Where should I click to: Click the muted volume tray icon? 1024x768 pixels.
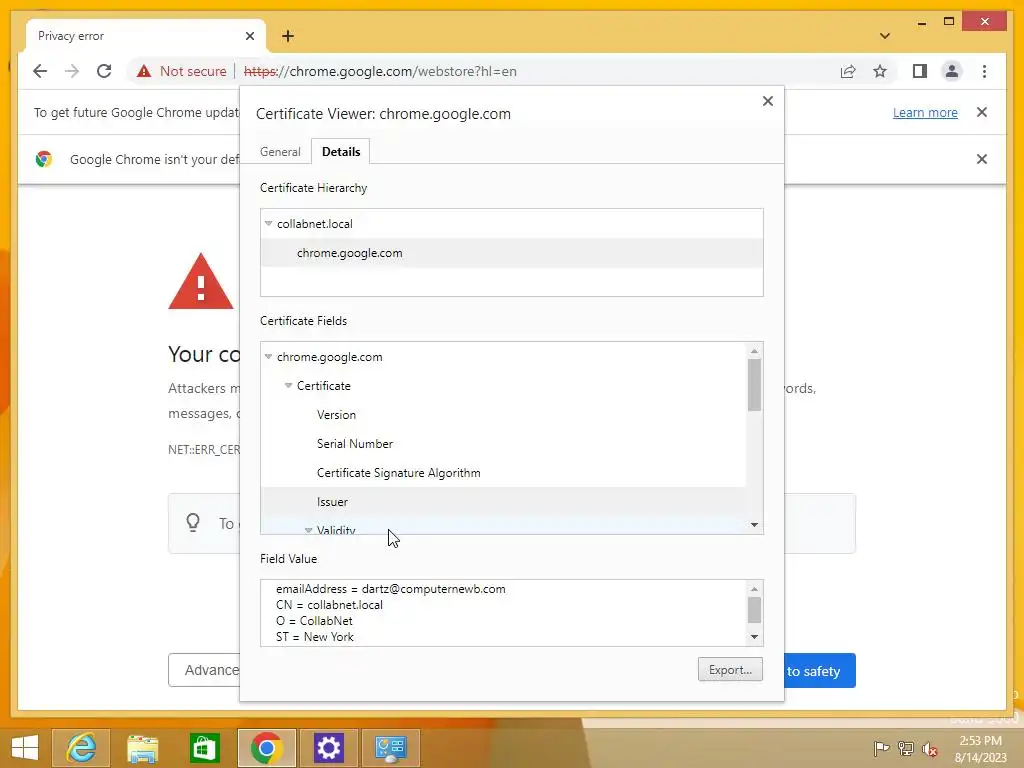coord(930,748)
